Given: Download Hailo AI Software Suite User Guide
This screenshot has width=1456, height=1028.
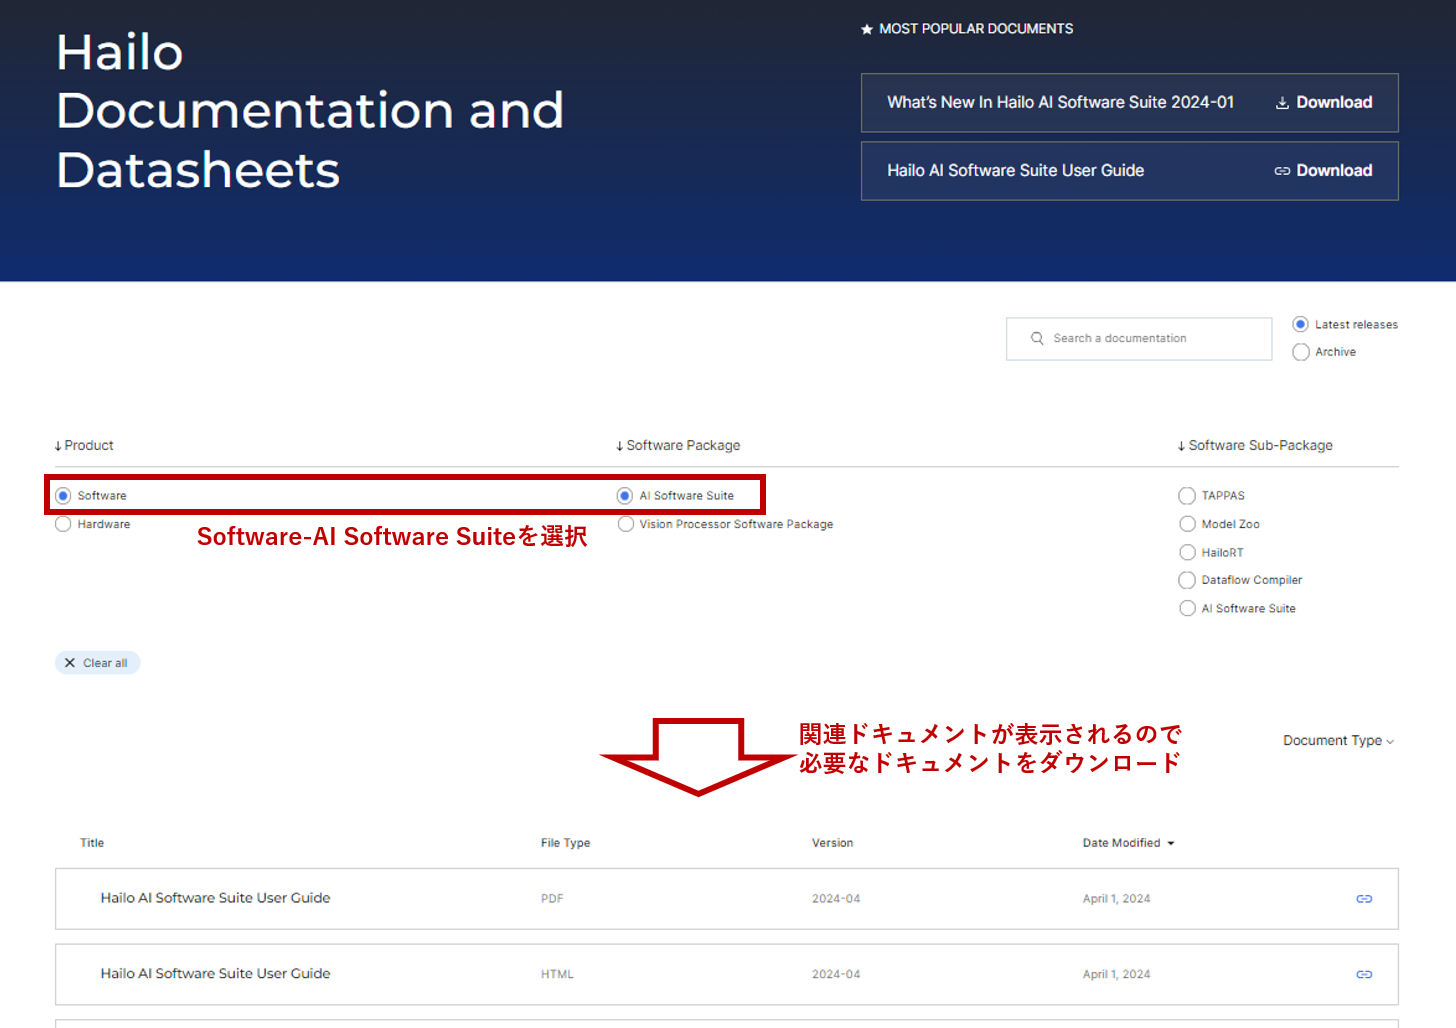Looking at the screenshot, I should click(x=1323, y=171).
